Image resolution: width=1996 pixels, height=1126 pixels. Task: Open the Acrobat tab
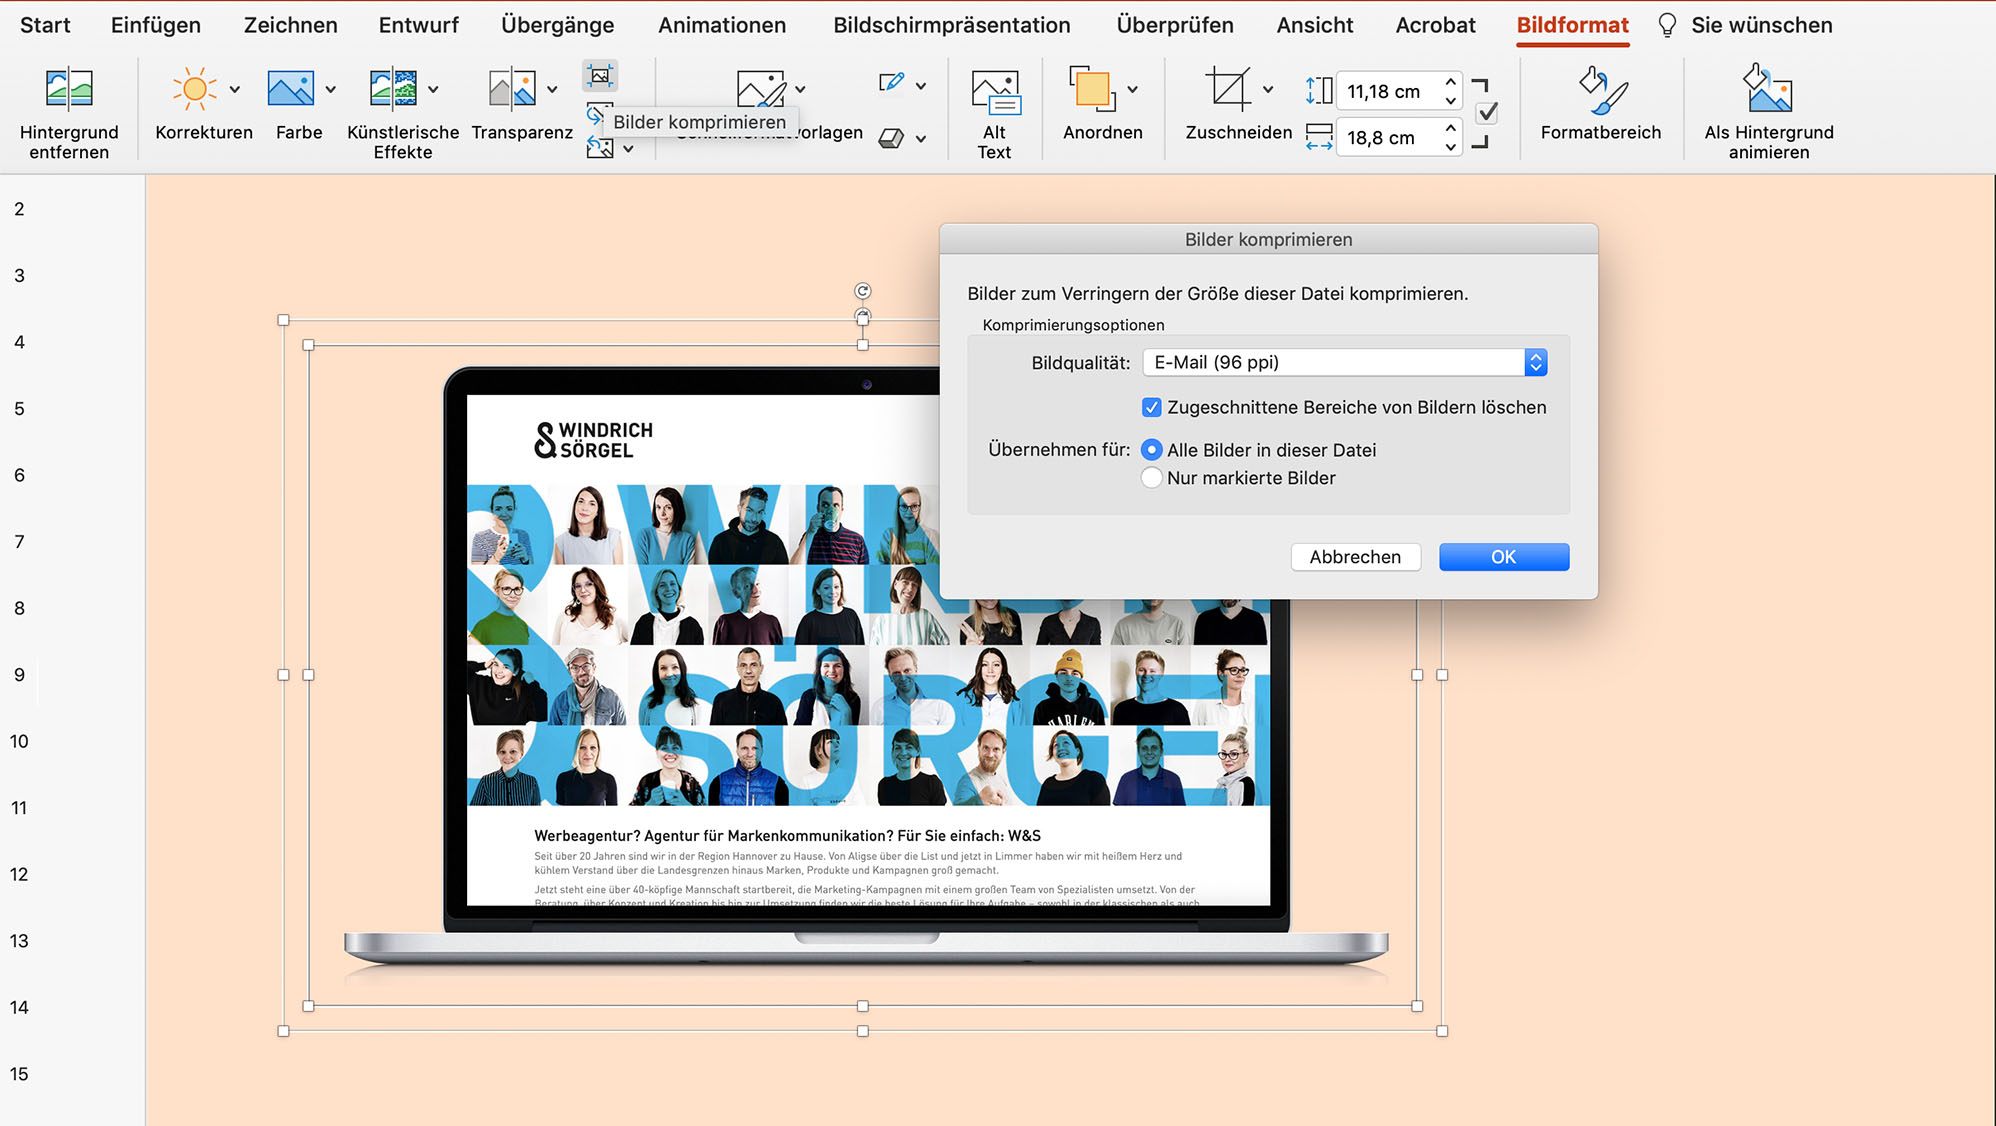(1435, 25)
